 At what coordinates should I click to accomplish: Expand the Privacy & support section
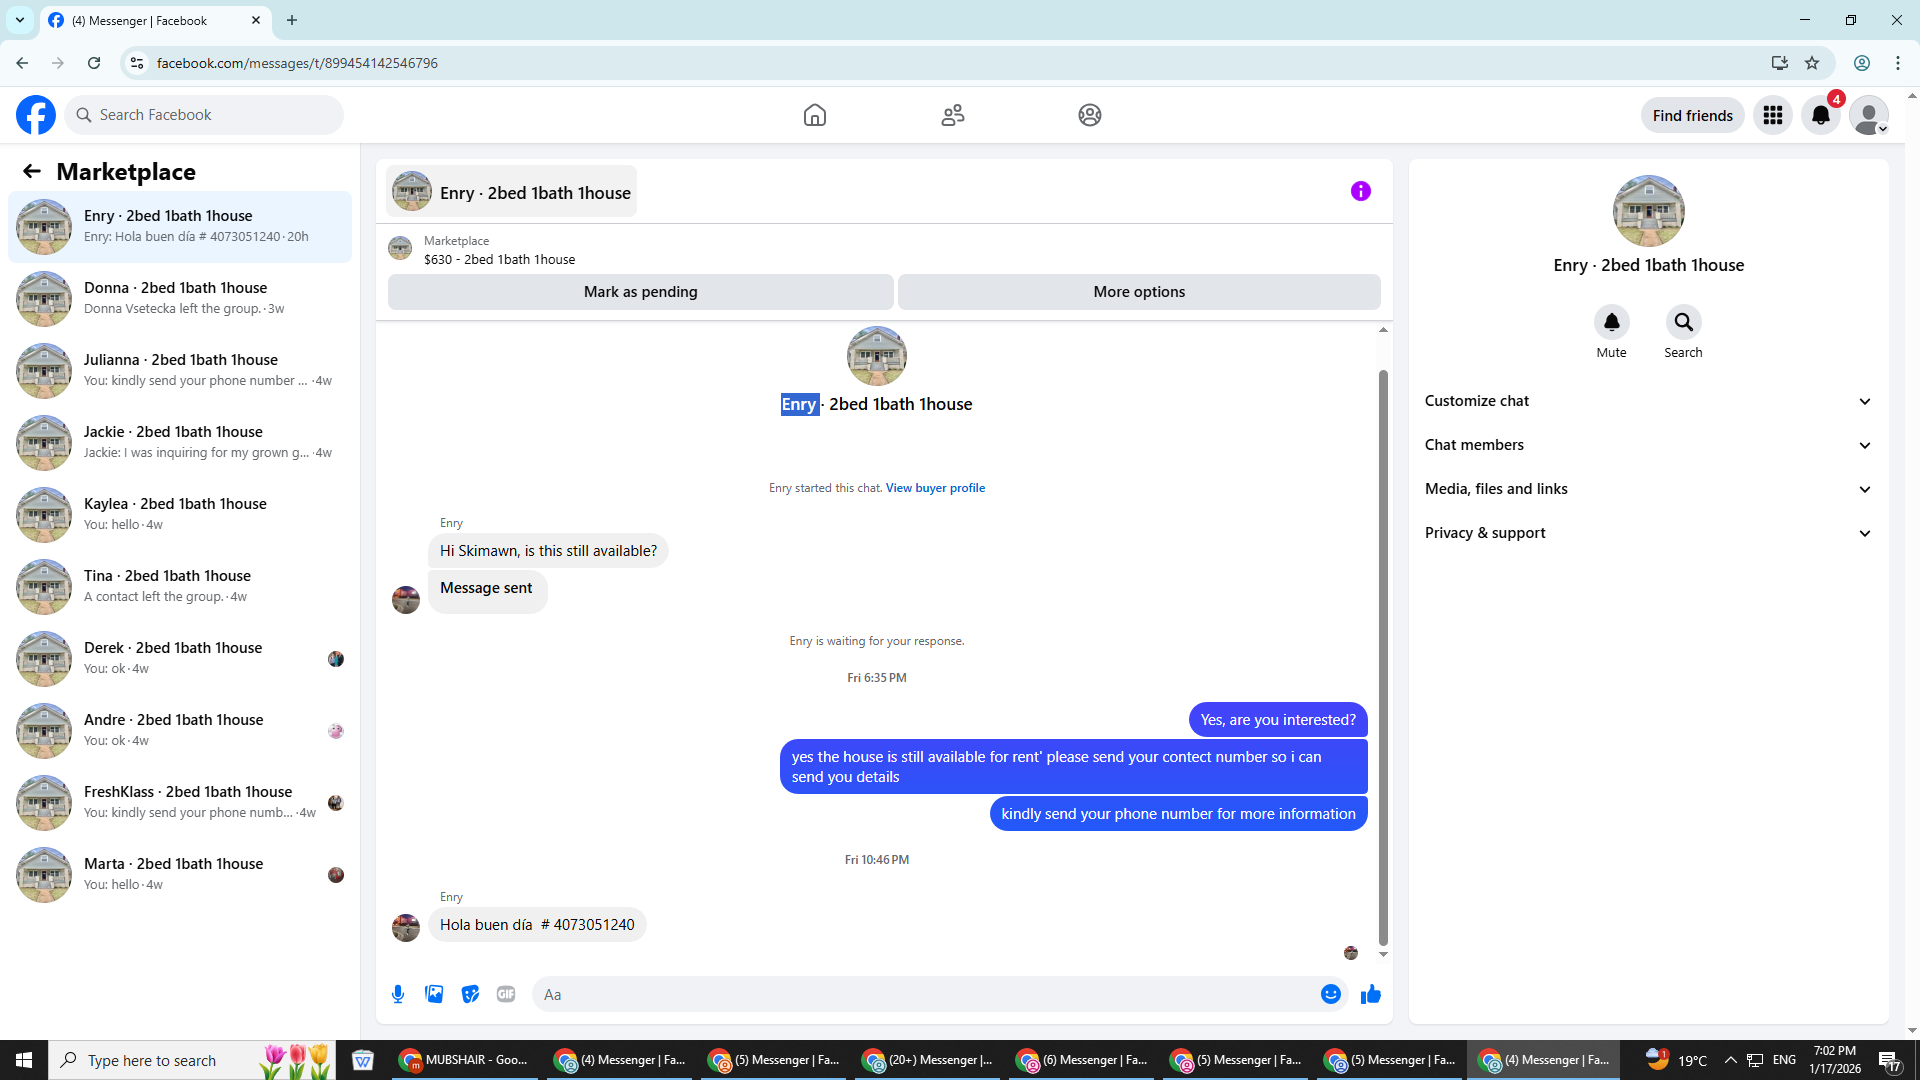click(x=1647, y=533)
